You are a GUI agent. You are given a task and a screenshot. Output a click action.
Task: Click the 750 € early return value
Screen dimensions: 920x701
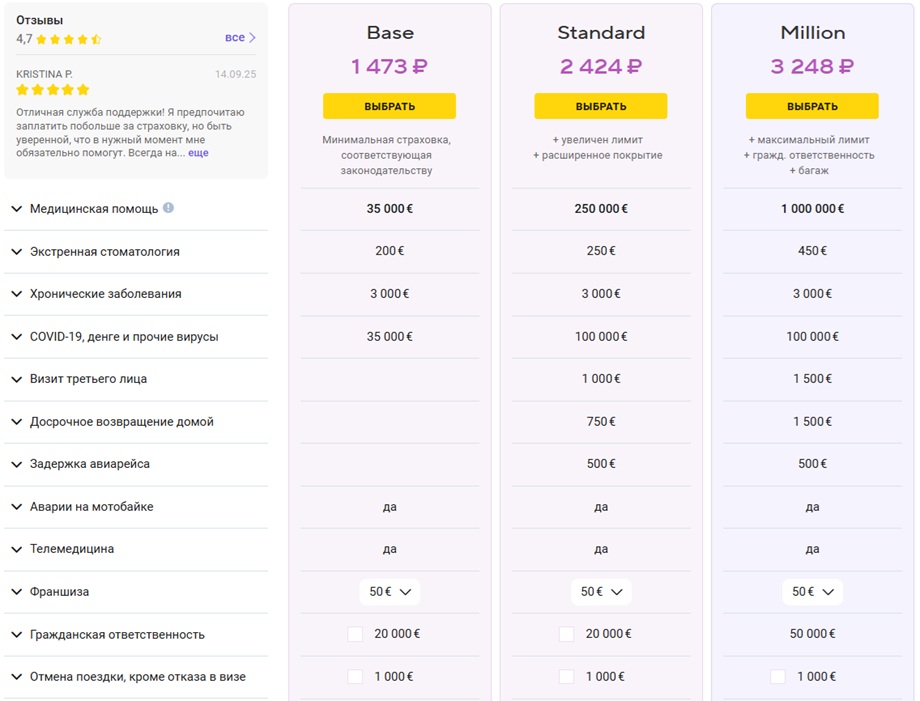click(x=601, y=422)
